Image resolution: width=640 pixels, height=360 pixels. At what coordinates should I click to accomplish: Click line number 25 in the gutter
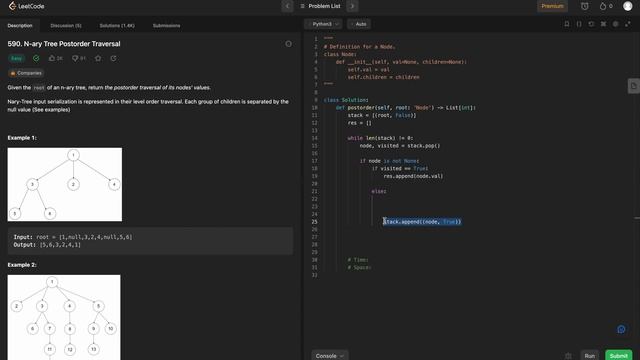tap(314, 222)
